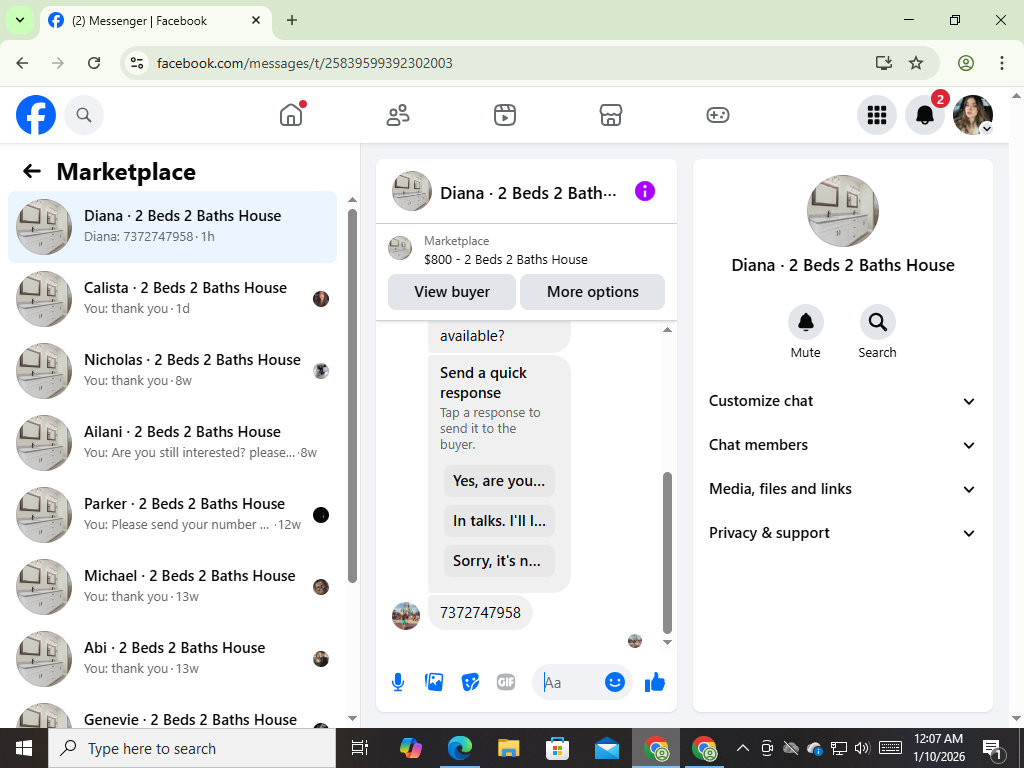Open the Parker conversation
Viewport: 1024px width, 768px height.
point(172,515)
